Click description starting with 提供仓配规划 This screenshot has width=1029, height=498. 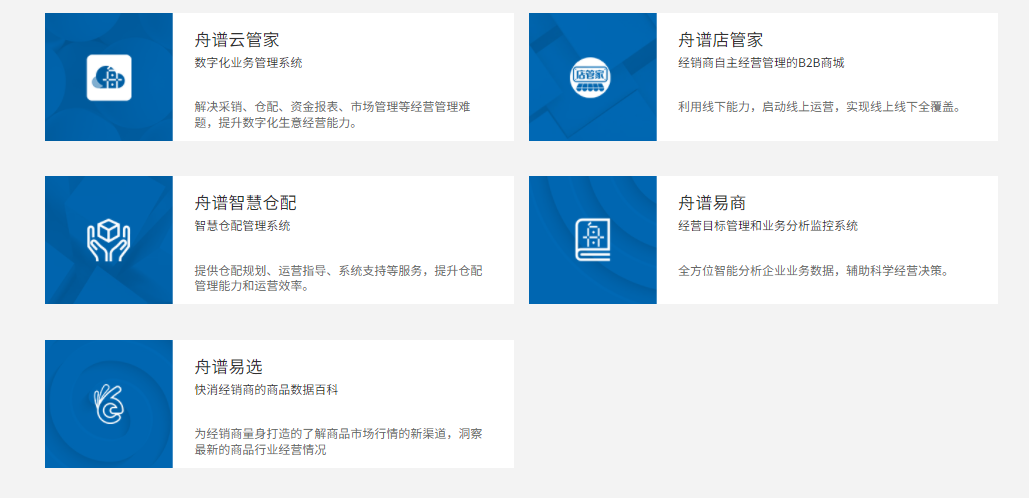(339, 278)
